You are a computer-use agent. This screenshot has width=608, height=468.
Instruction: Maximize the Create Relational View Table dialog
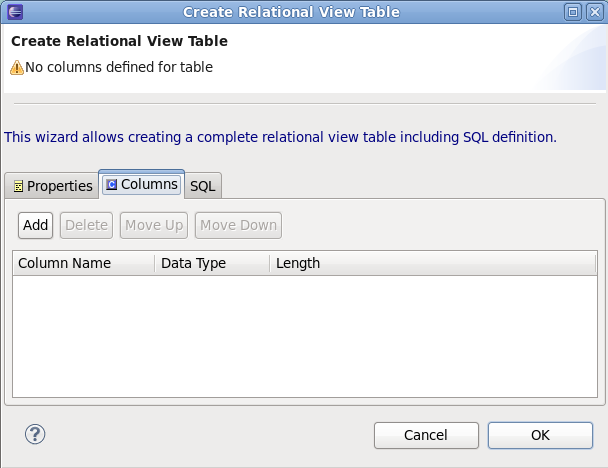[x=573, y=12]
